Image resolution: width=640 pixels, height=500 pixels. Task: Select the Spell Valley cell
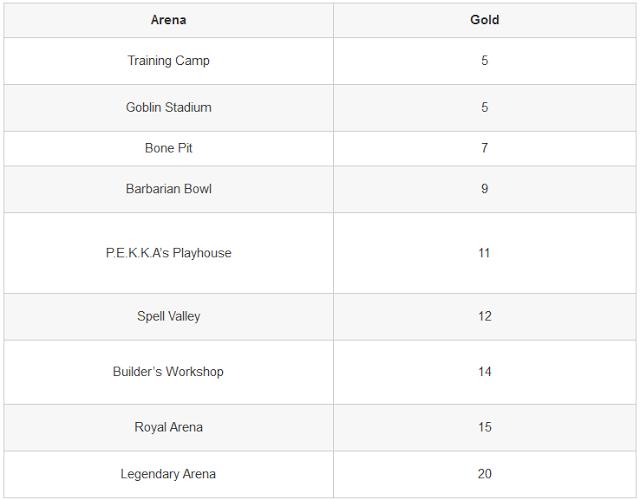(169, 317)
